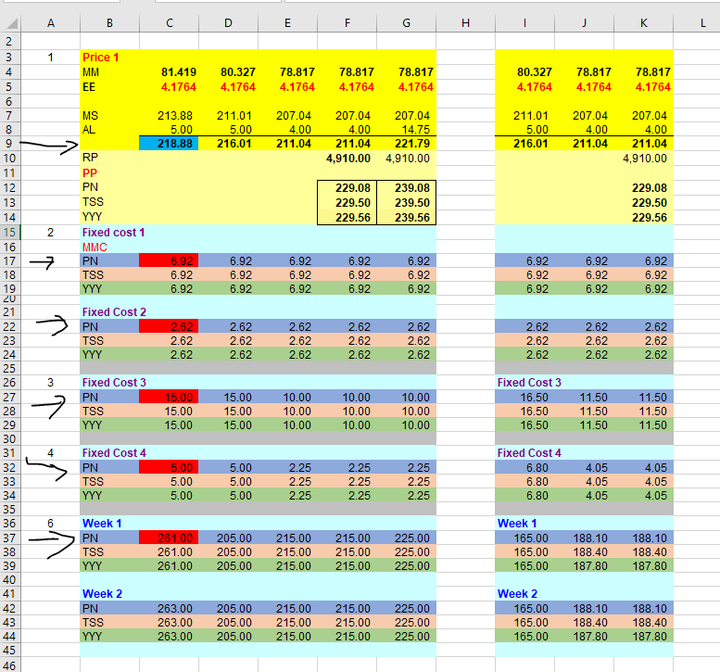The height and width of the screenshot is (672, 720).
Task: Click red cell 261.00 in Week 1
Action: tap(169, 538)
